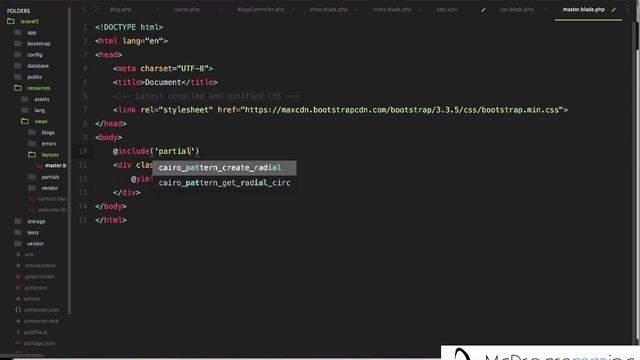Open the welcome.blade file in sidebar
Viewport: 640px width, 360px height.
pyautogui.click(x=52, y=210)
